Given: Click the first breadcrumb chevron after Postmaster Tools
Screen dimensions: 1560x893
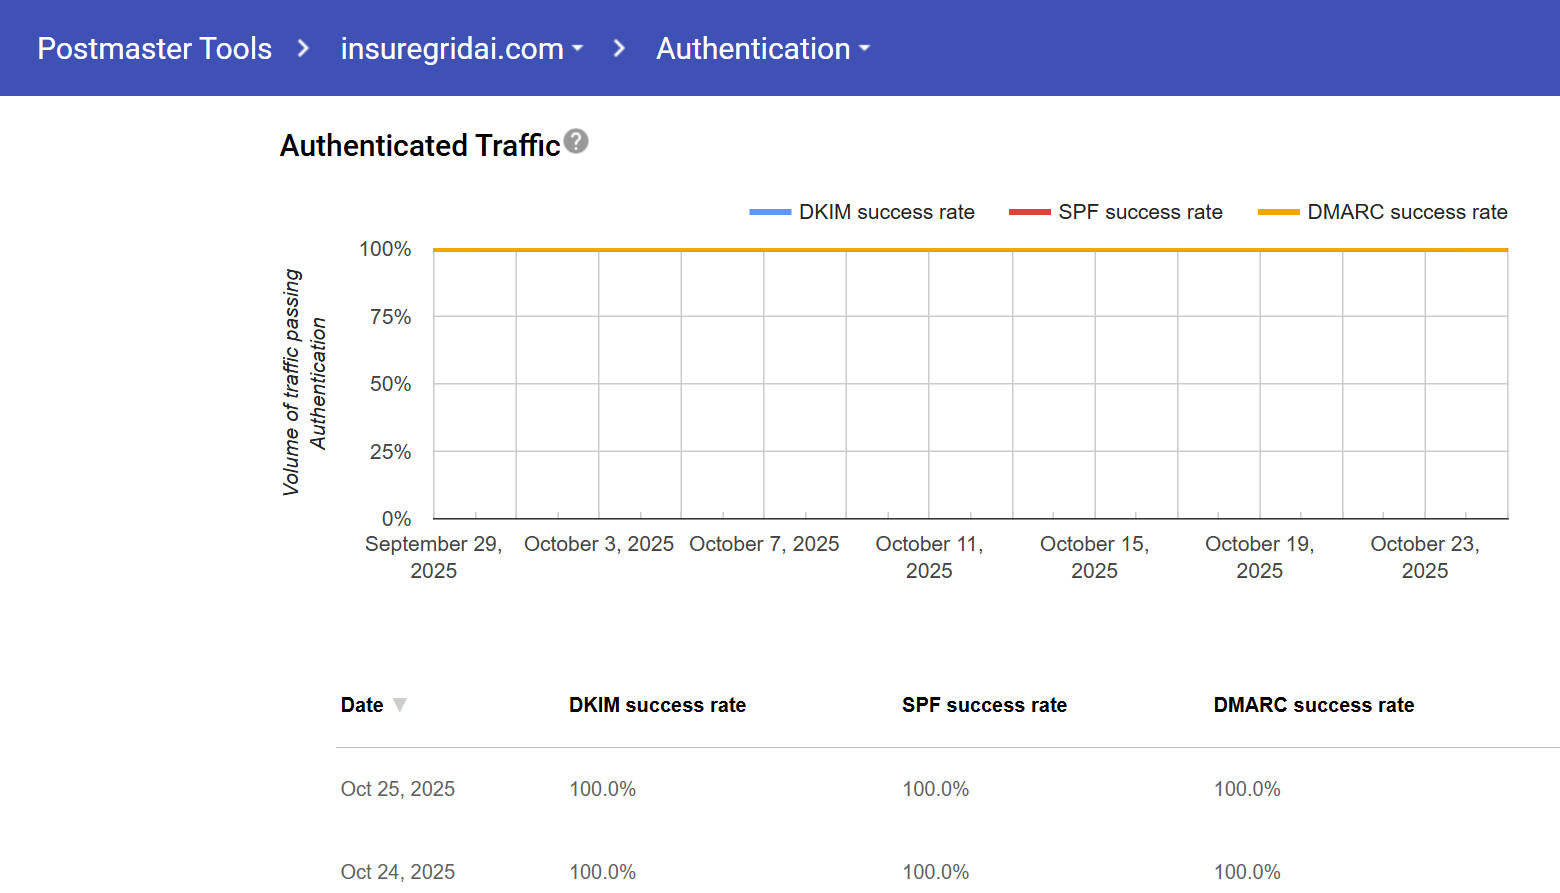Looking at the screenshot, I should [303, 49].
